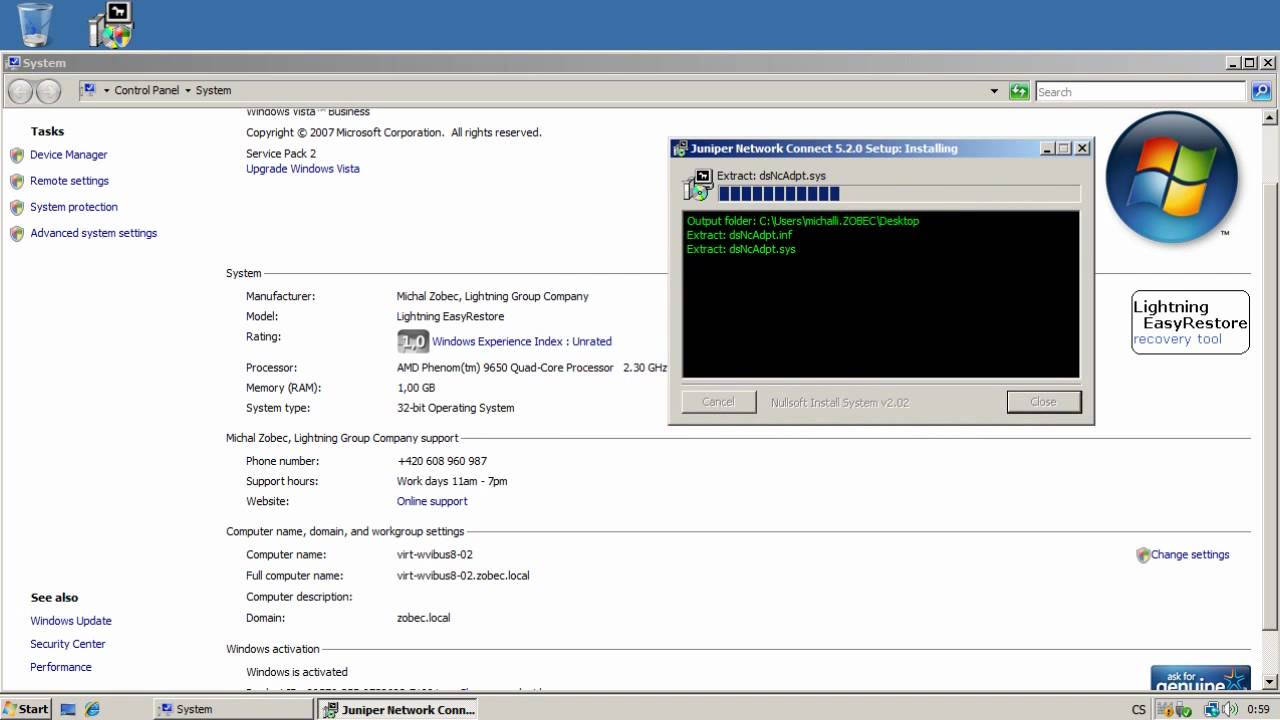Open Remote settings
Screen dimensions: 1280x720
click(69, 181)
